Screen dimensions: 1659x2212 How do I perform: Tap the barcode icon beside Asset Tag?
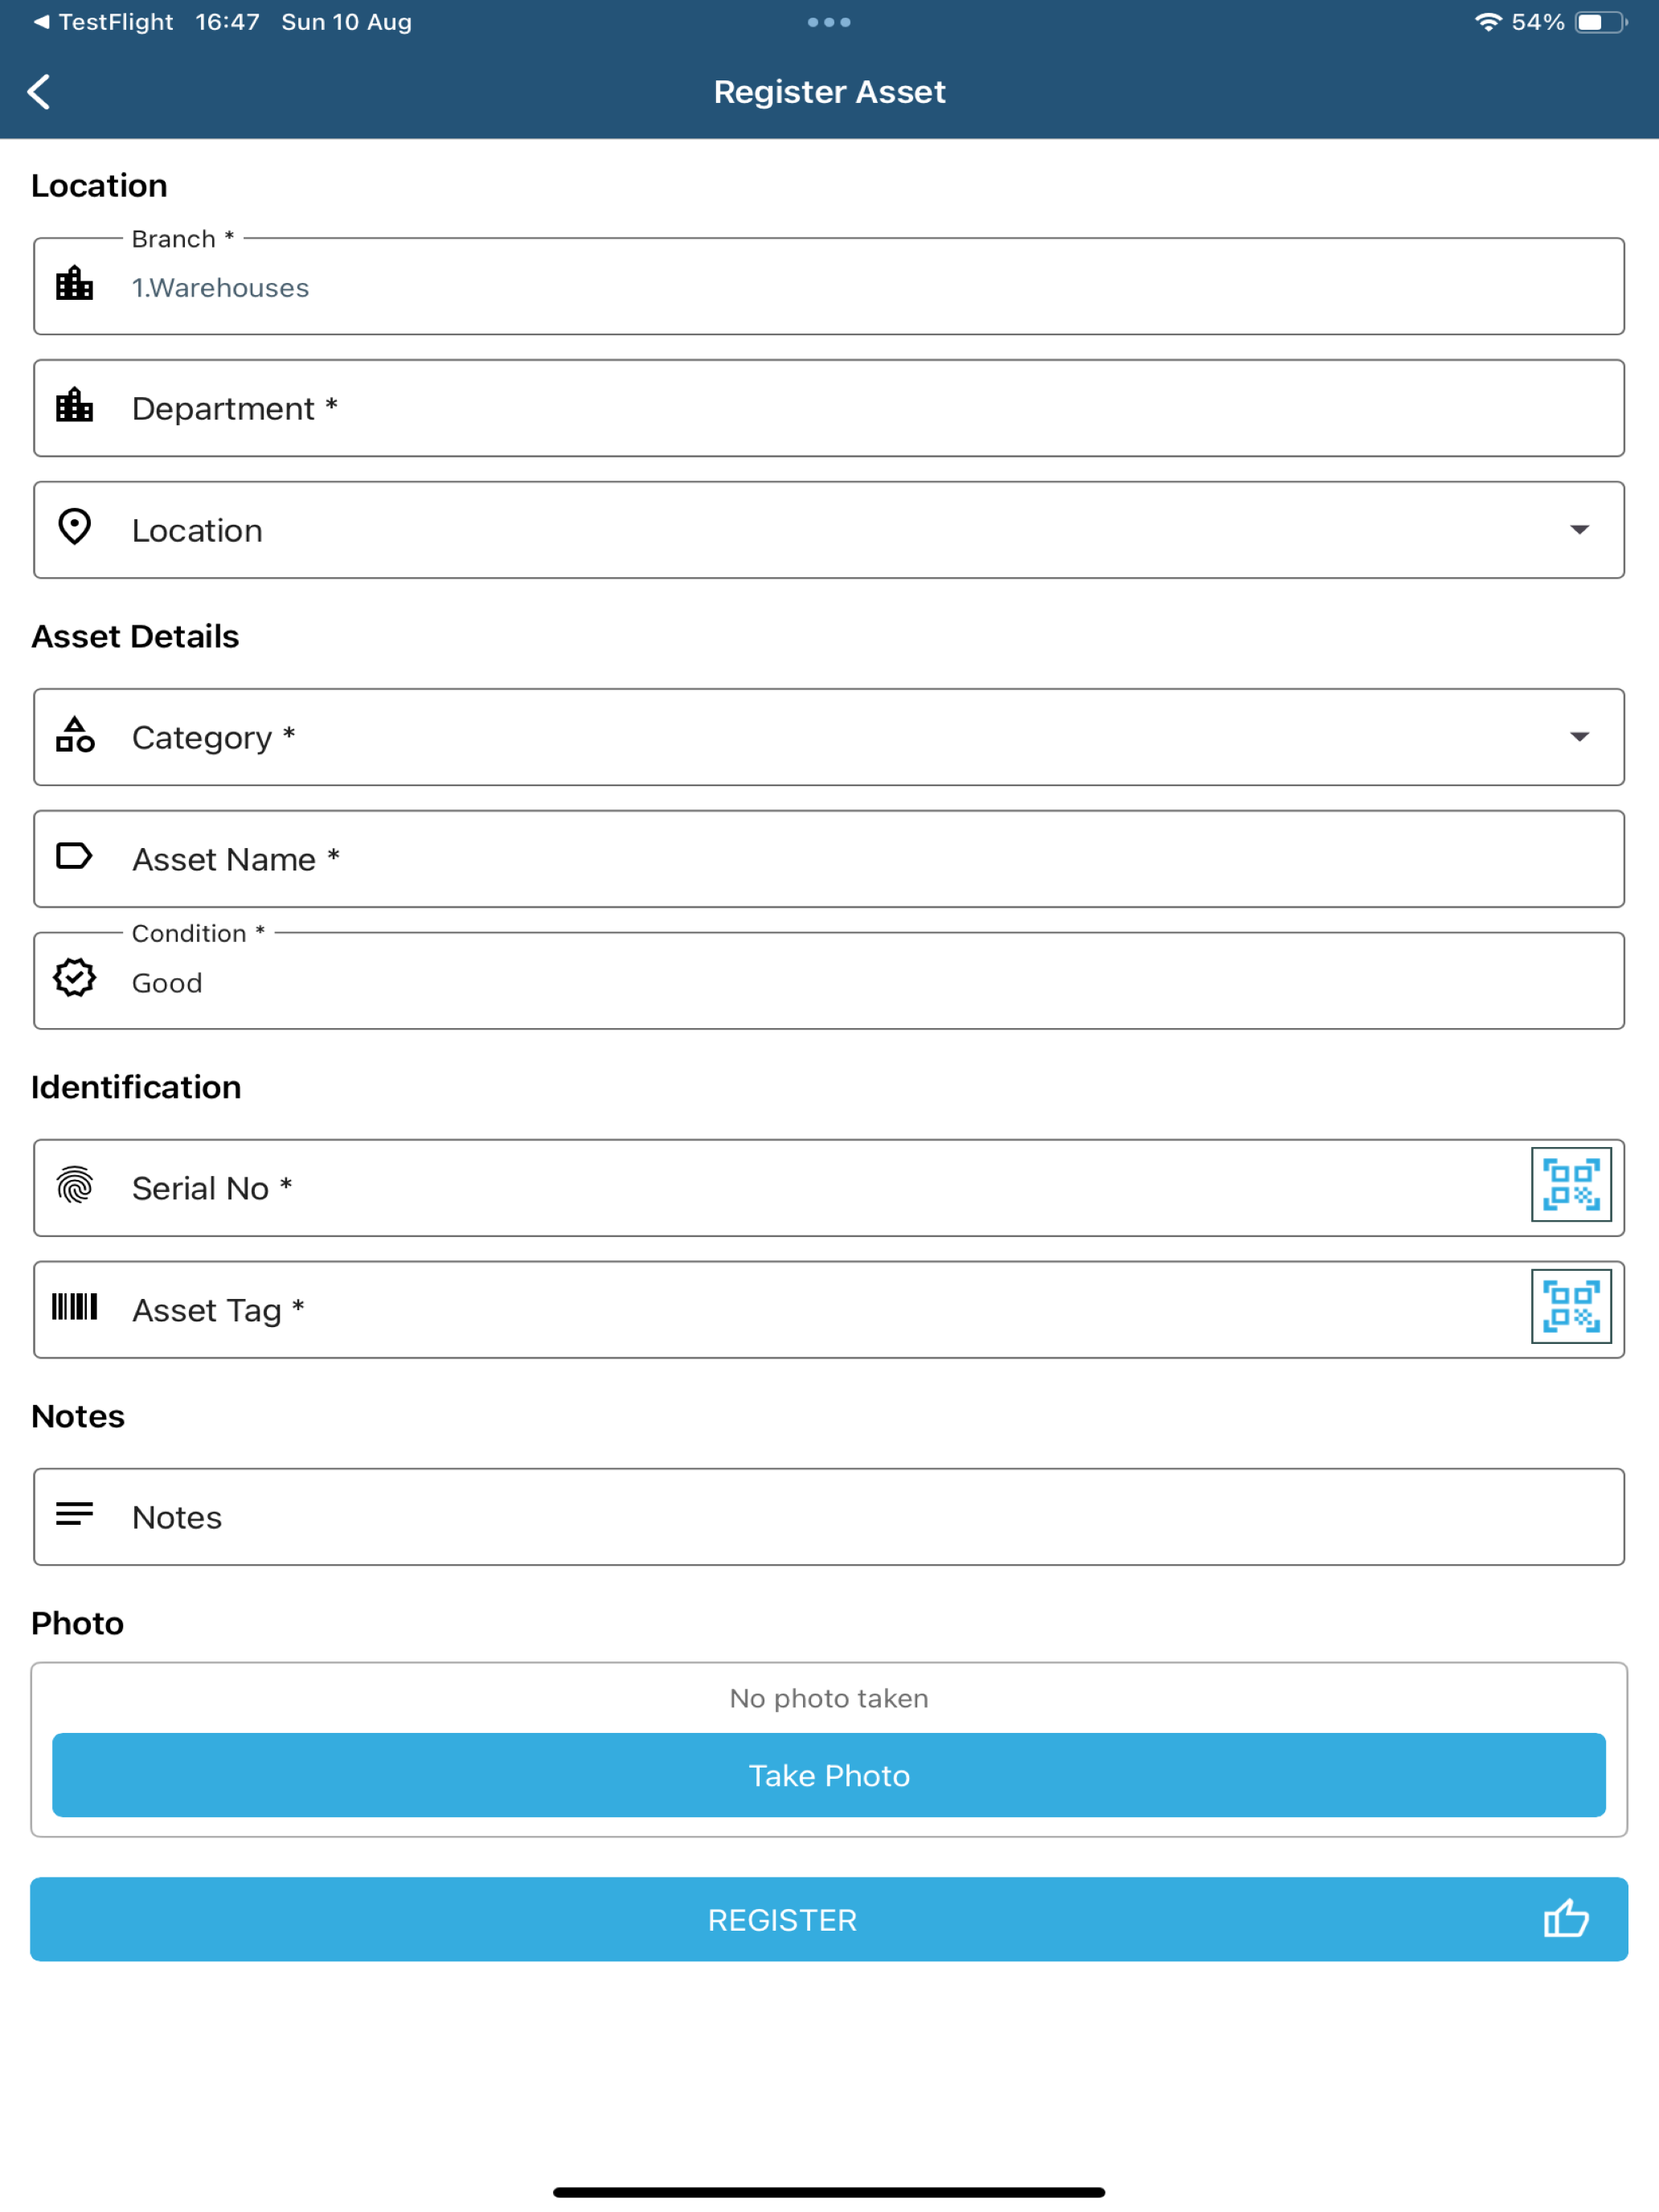75,1307
